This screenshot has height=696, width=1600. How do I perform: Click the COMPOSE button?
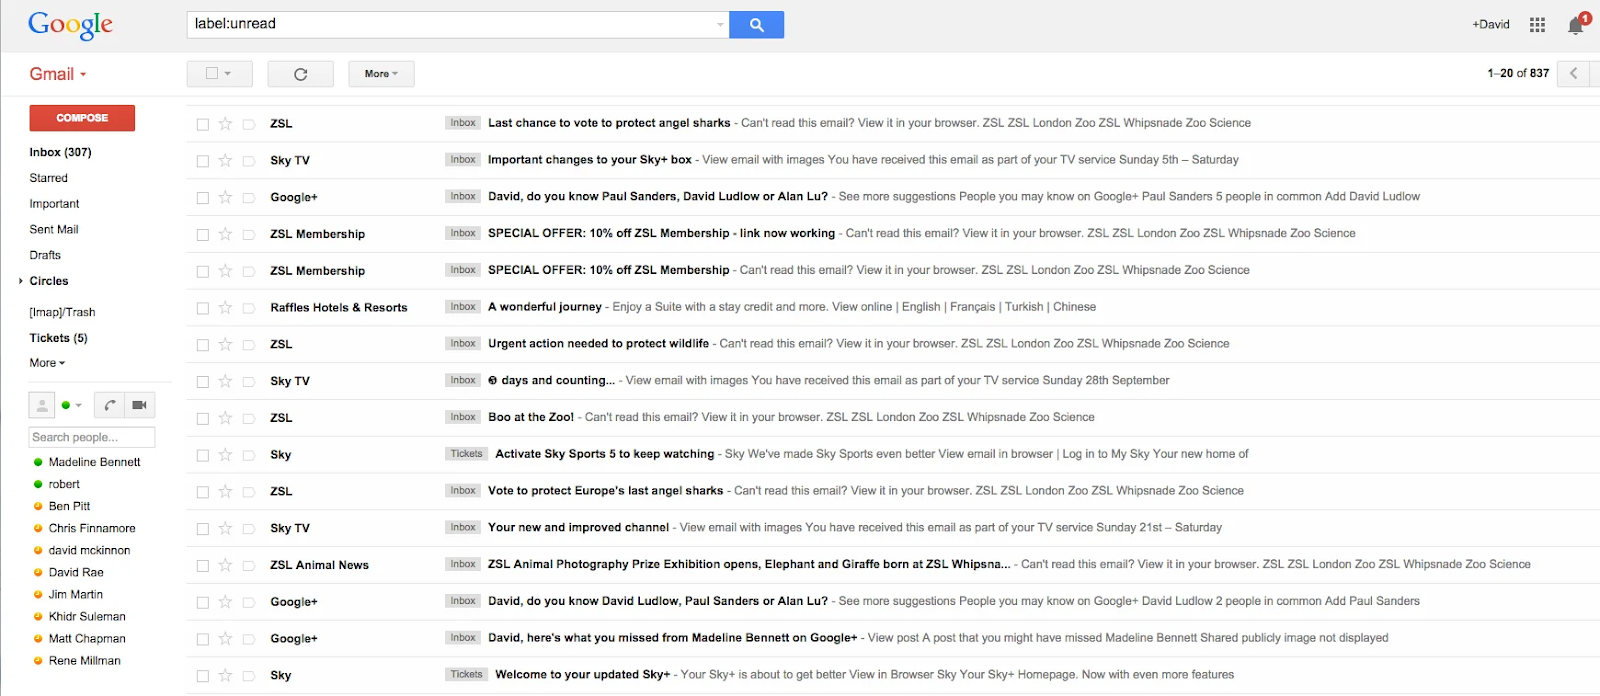point(82,118)
